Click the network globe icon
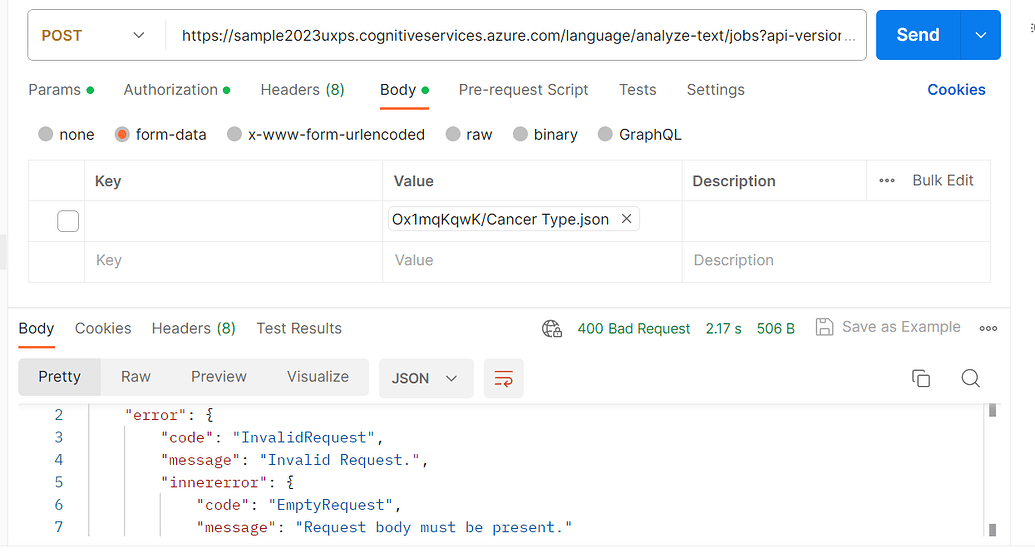 point(552,328)
